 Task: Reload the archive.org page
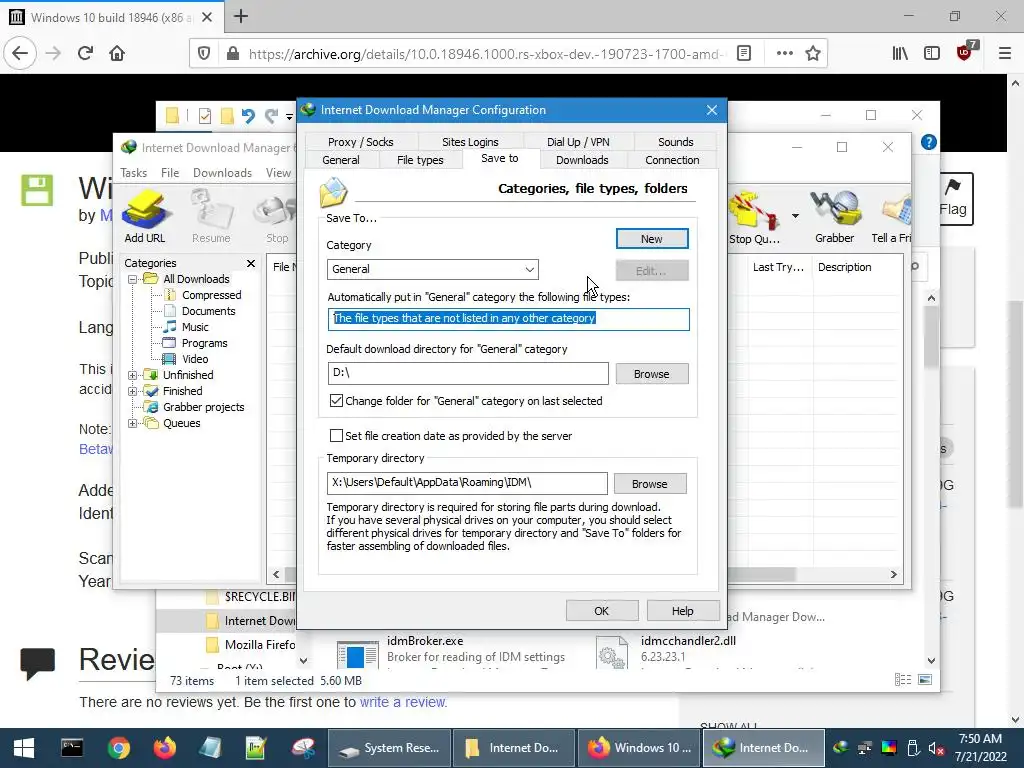click(x=85, y=53)
